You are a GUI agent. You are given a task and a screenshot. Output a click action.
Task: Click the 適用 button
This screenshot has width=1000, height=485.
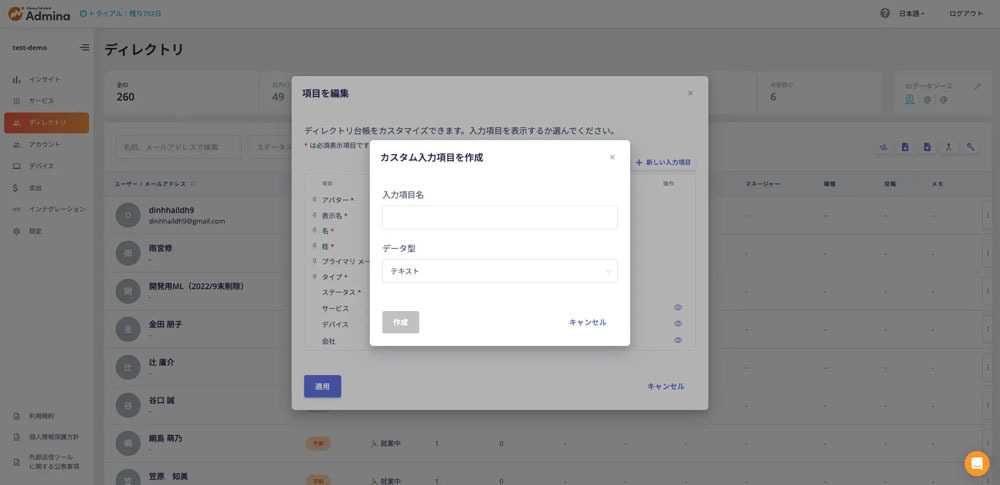click(x=323, y=386)
